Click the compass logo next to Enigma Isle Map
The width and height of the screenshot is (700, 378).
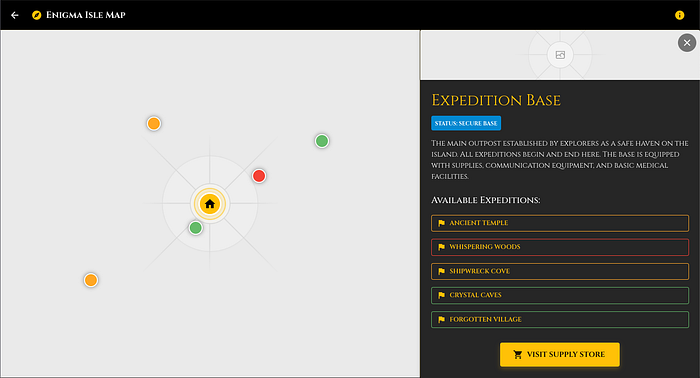click(37, 15)
